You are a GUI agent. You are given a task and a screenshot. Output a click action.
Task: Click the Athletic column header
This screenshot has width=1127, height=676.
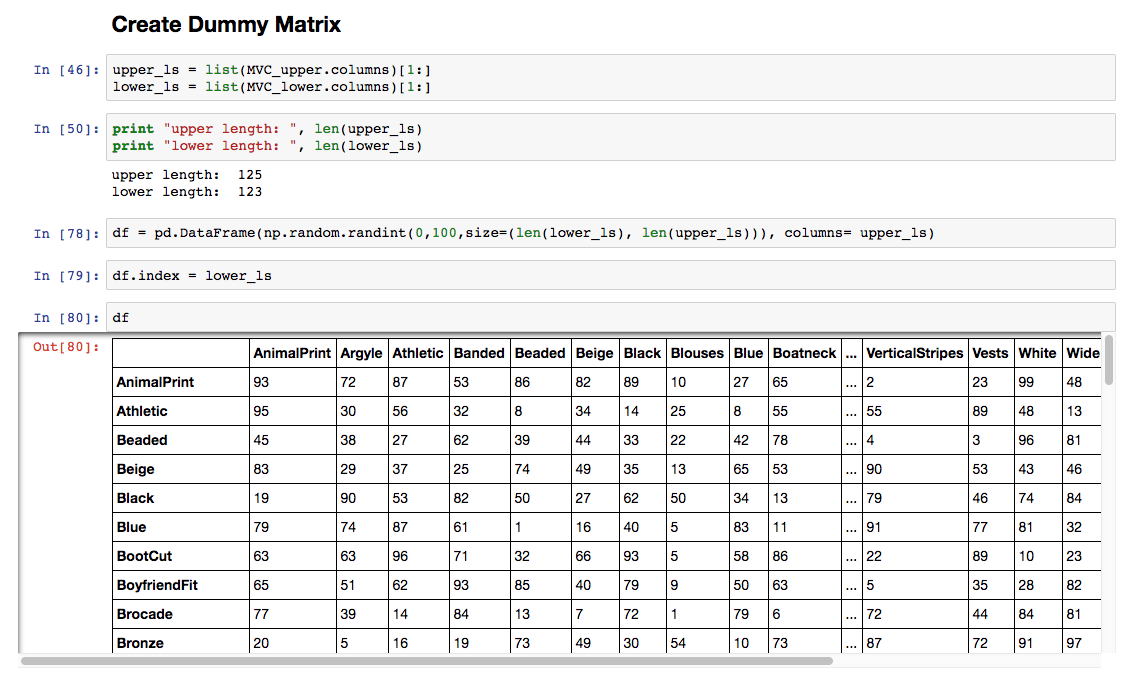[418, 353]
